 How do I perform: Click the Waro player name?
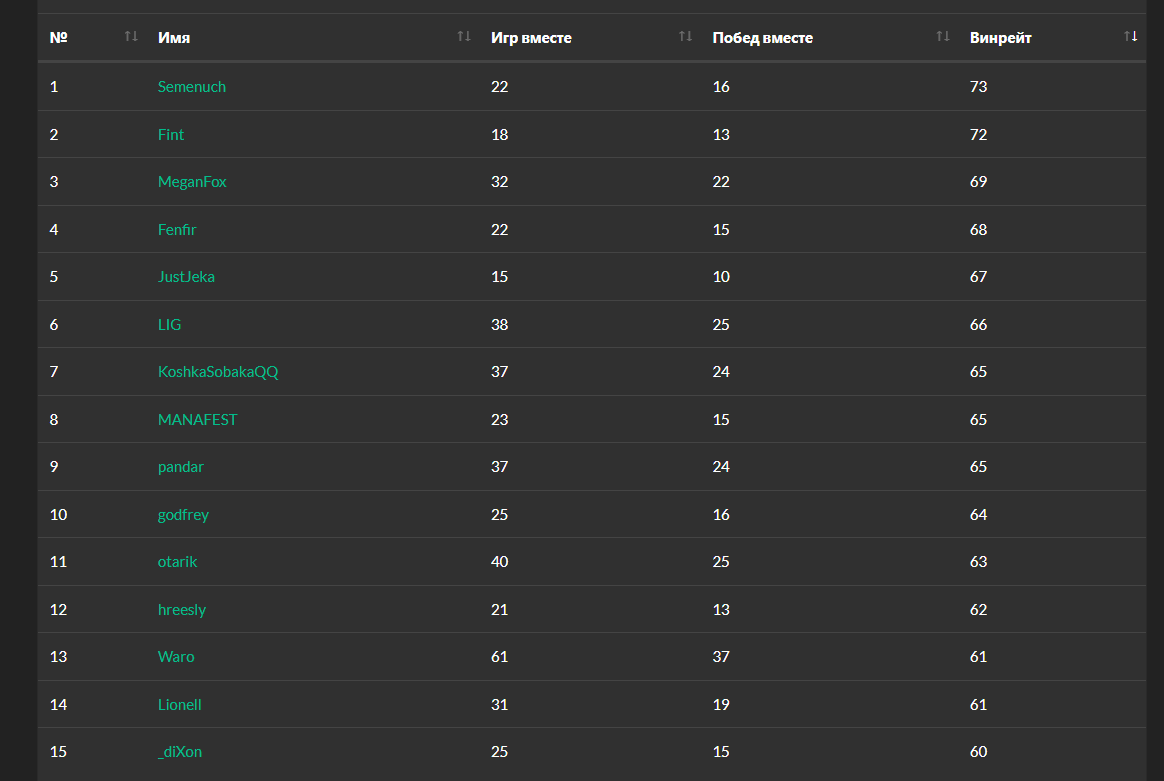176,657
